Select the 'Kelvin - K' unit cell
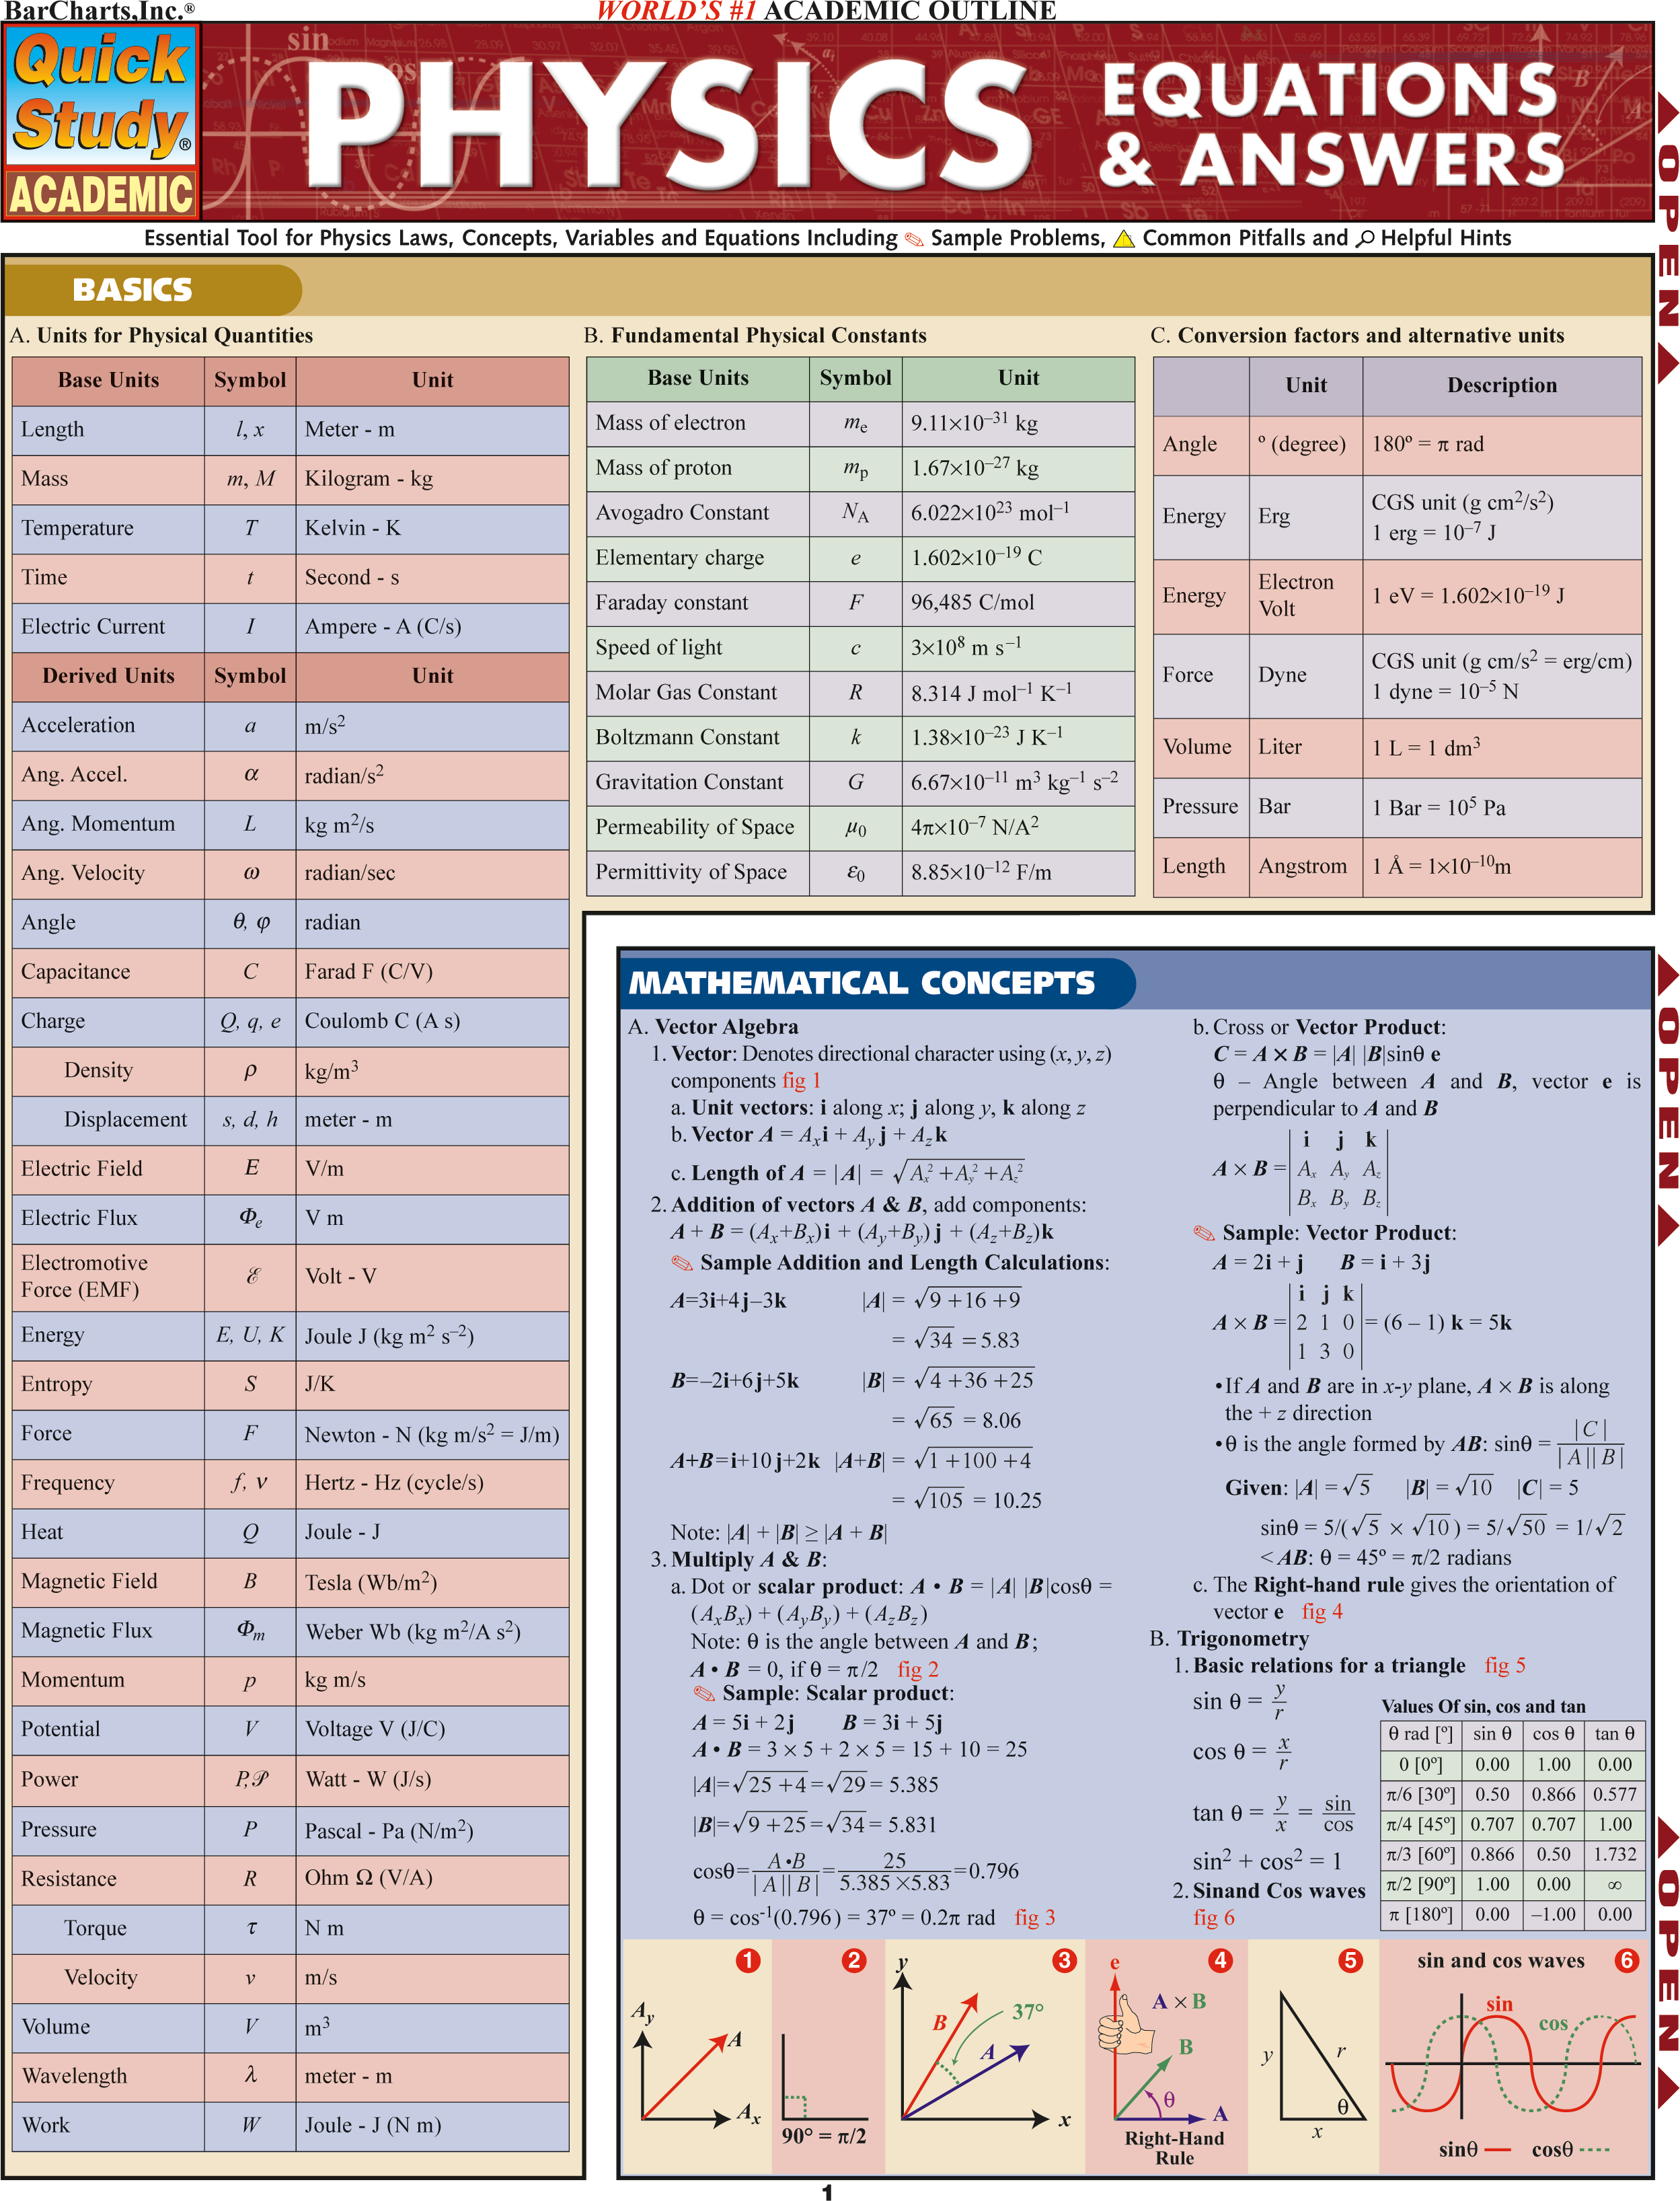 click(x=432, y=528)
